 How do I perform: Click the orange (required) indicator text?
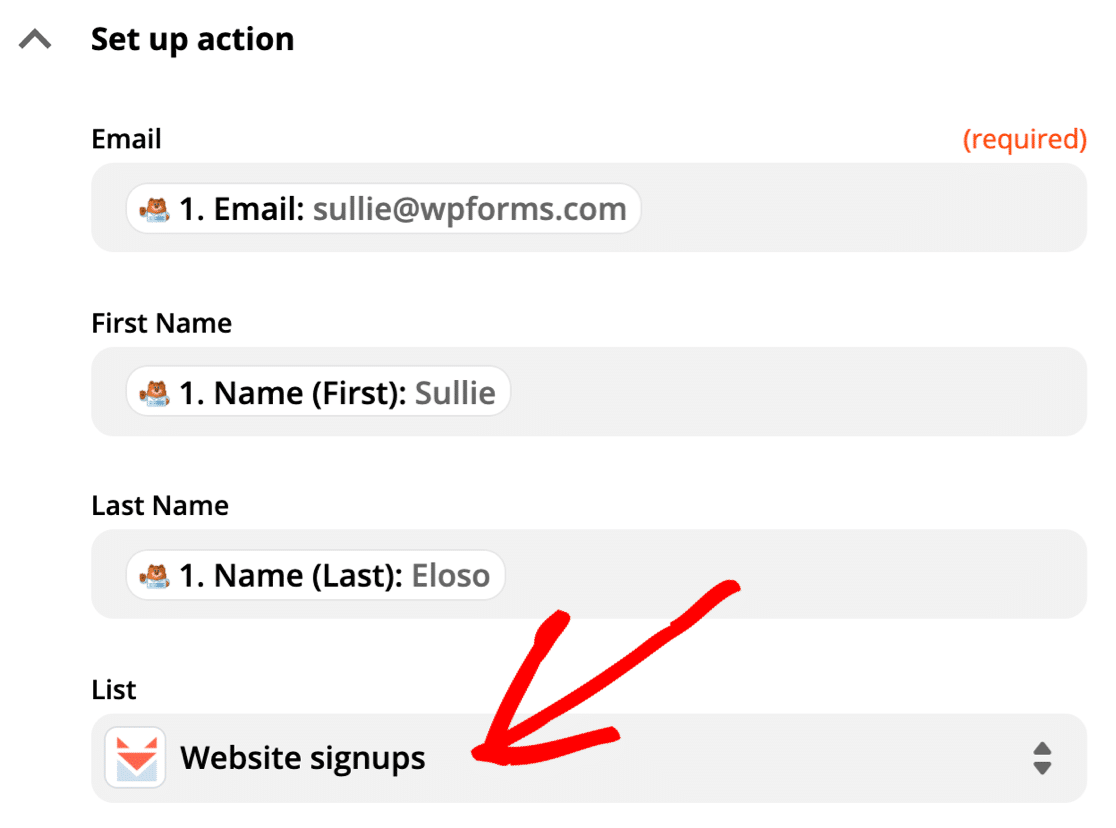coord(1024,139)
